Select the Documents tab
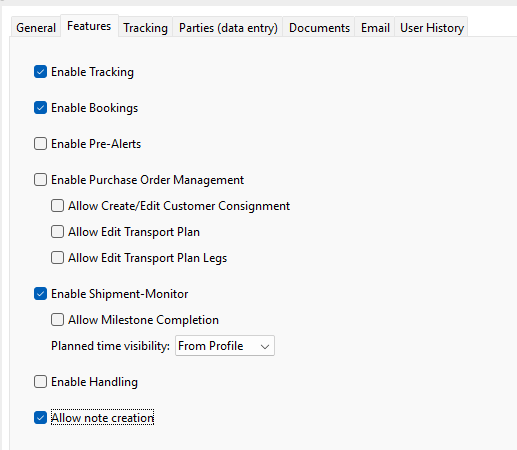Viewport: 517px width, 450px height. pyautogui.click(x=319, y=28)
